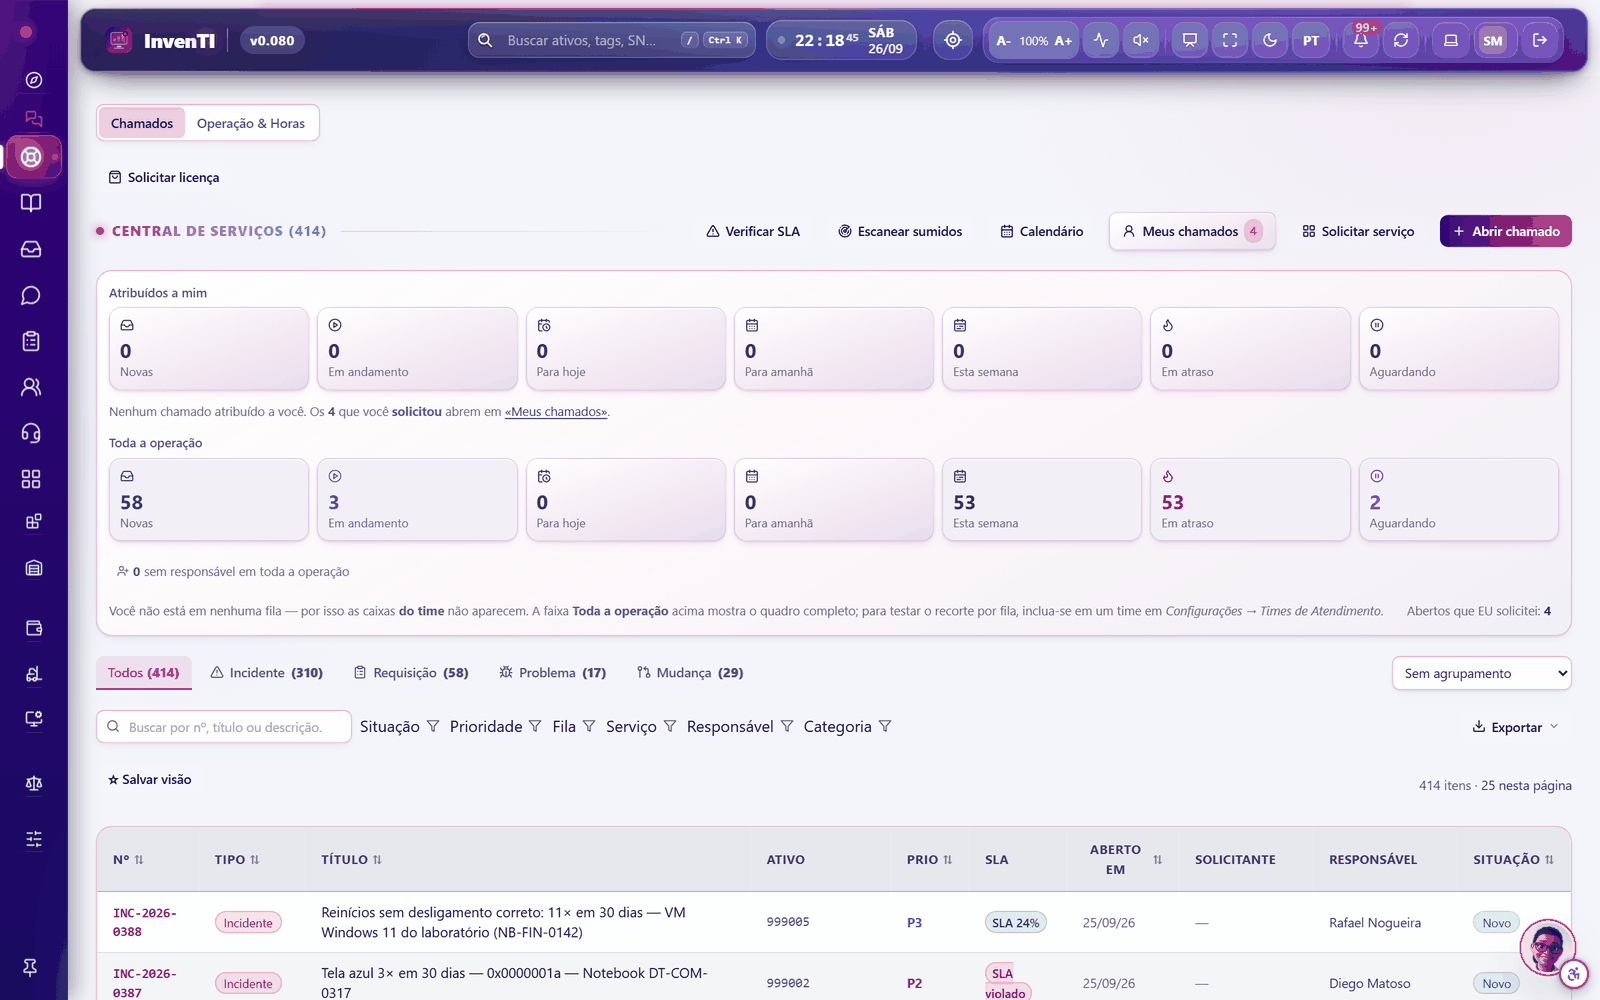Open the lifebuoy service desk sidebar icon
The height and width of the screenshot is (1000, 1600).
click(32, 157)
